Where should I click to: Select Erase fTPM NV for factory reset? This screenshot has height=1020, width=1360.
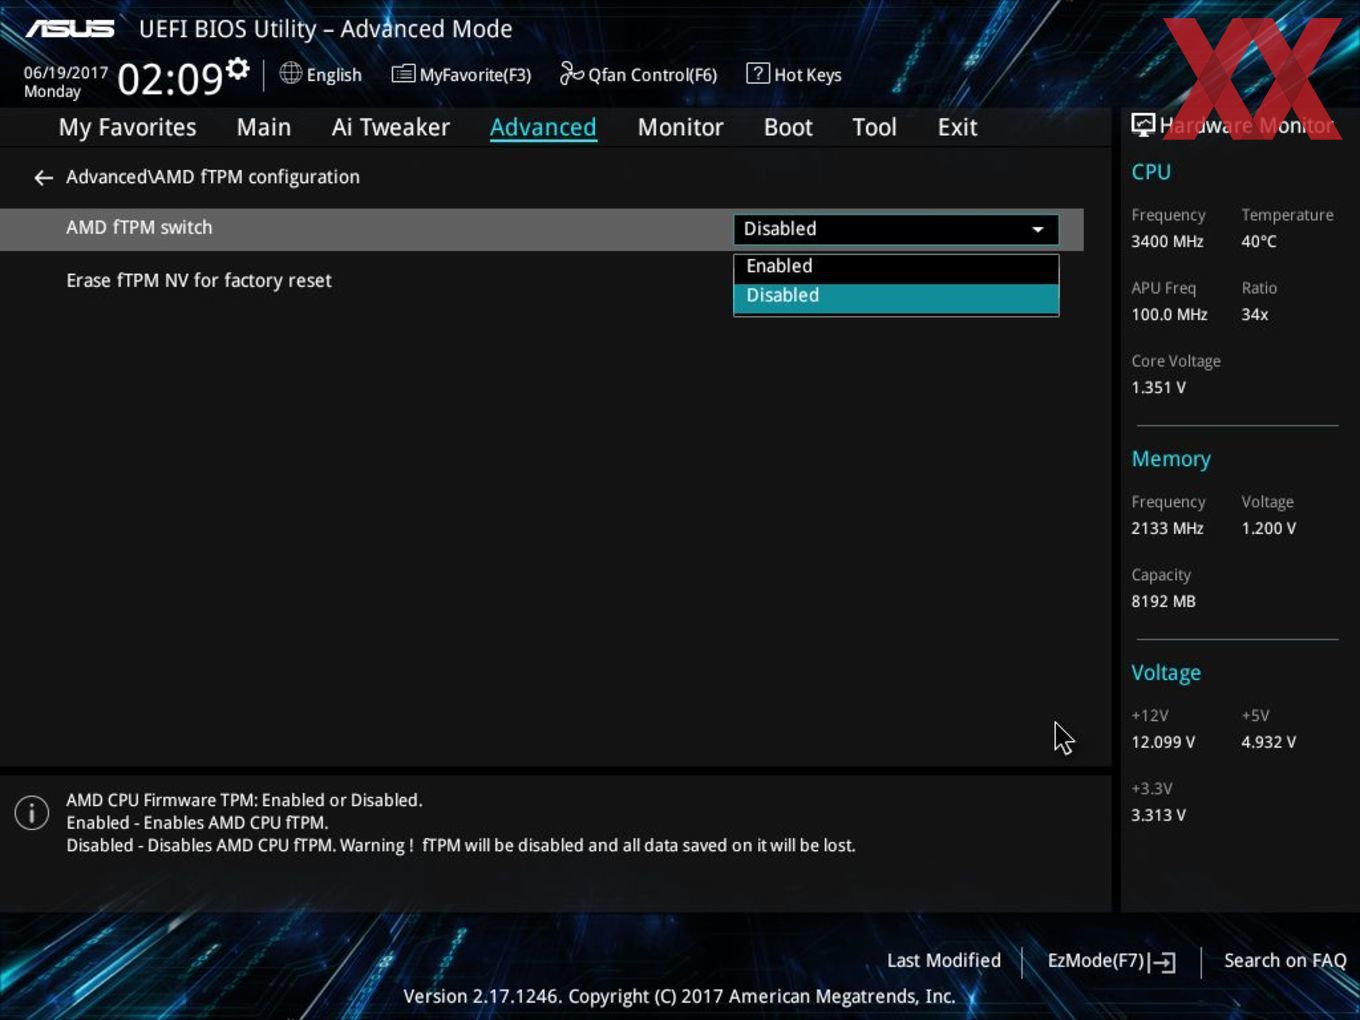[x=199, y=281]
